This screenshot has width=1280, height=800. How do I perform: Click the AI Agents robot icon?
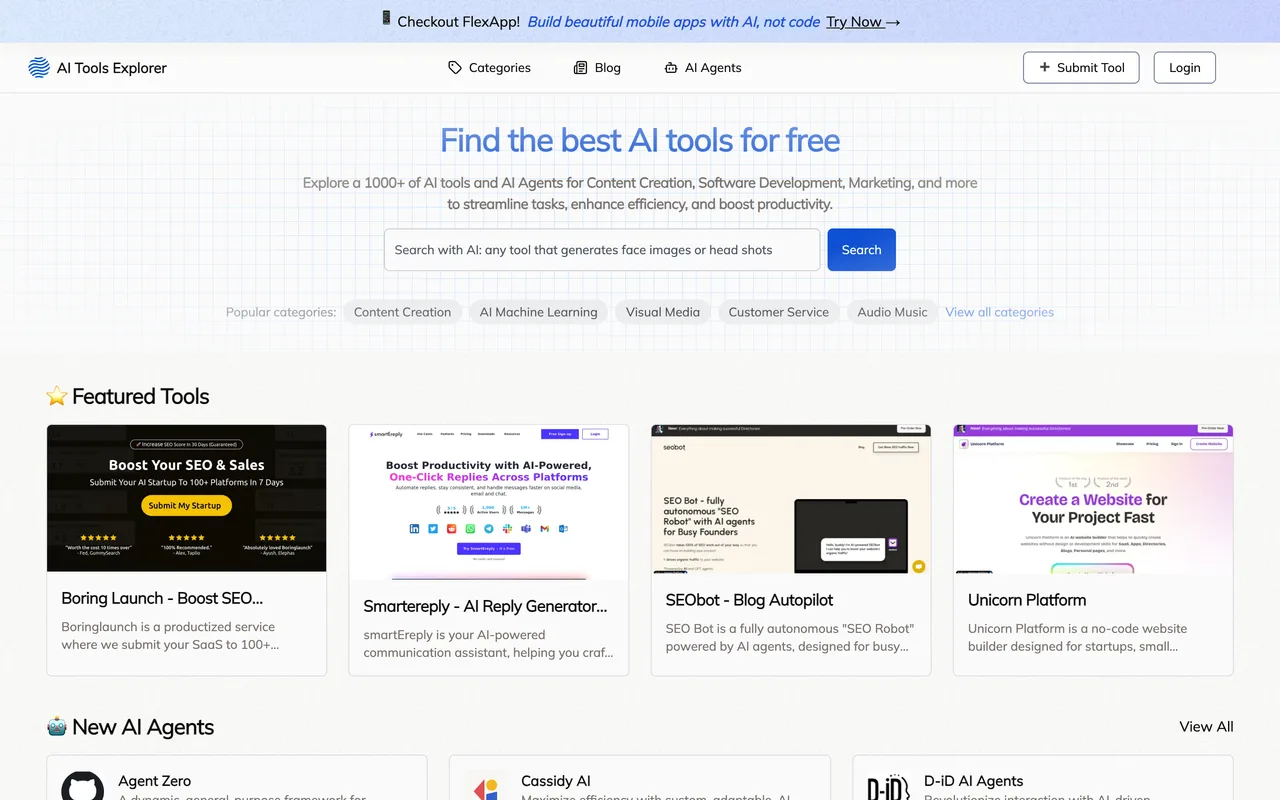click(671, 68)
